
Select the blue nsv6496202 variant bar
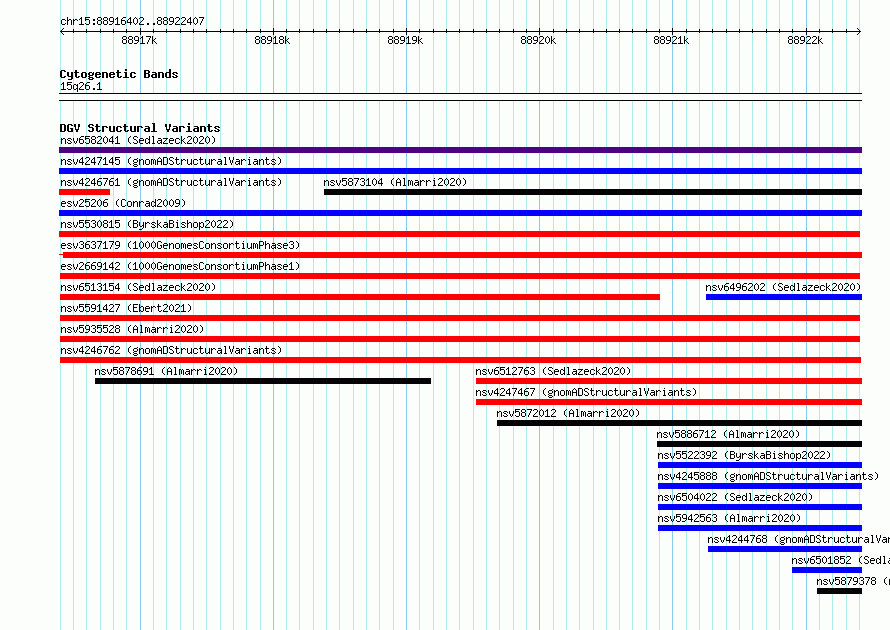click(x=784, y=297)
